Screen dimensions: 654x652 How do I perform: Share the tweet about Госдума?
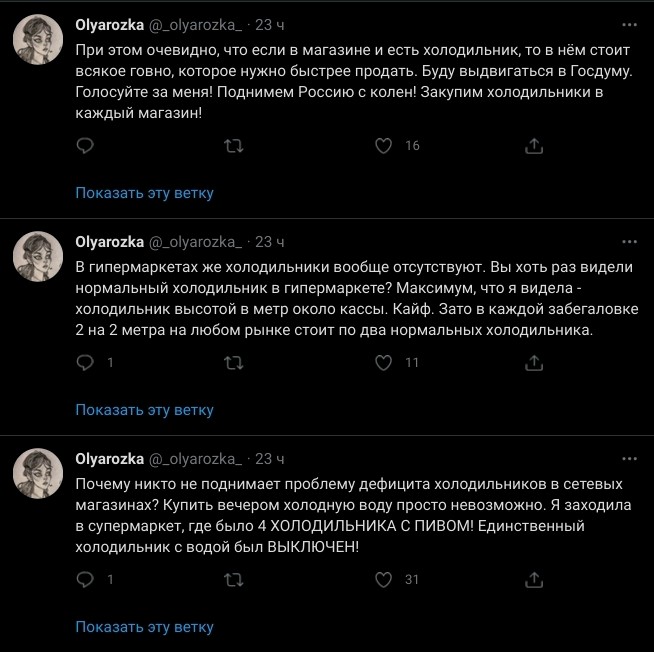[534, 146]
